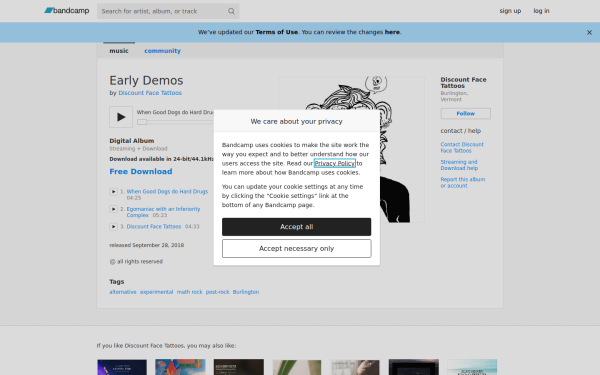Open the Privacy Policy link in dialog
The image size is (600, 375).
pyautogui.click(x=335, y=163)
